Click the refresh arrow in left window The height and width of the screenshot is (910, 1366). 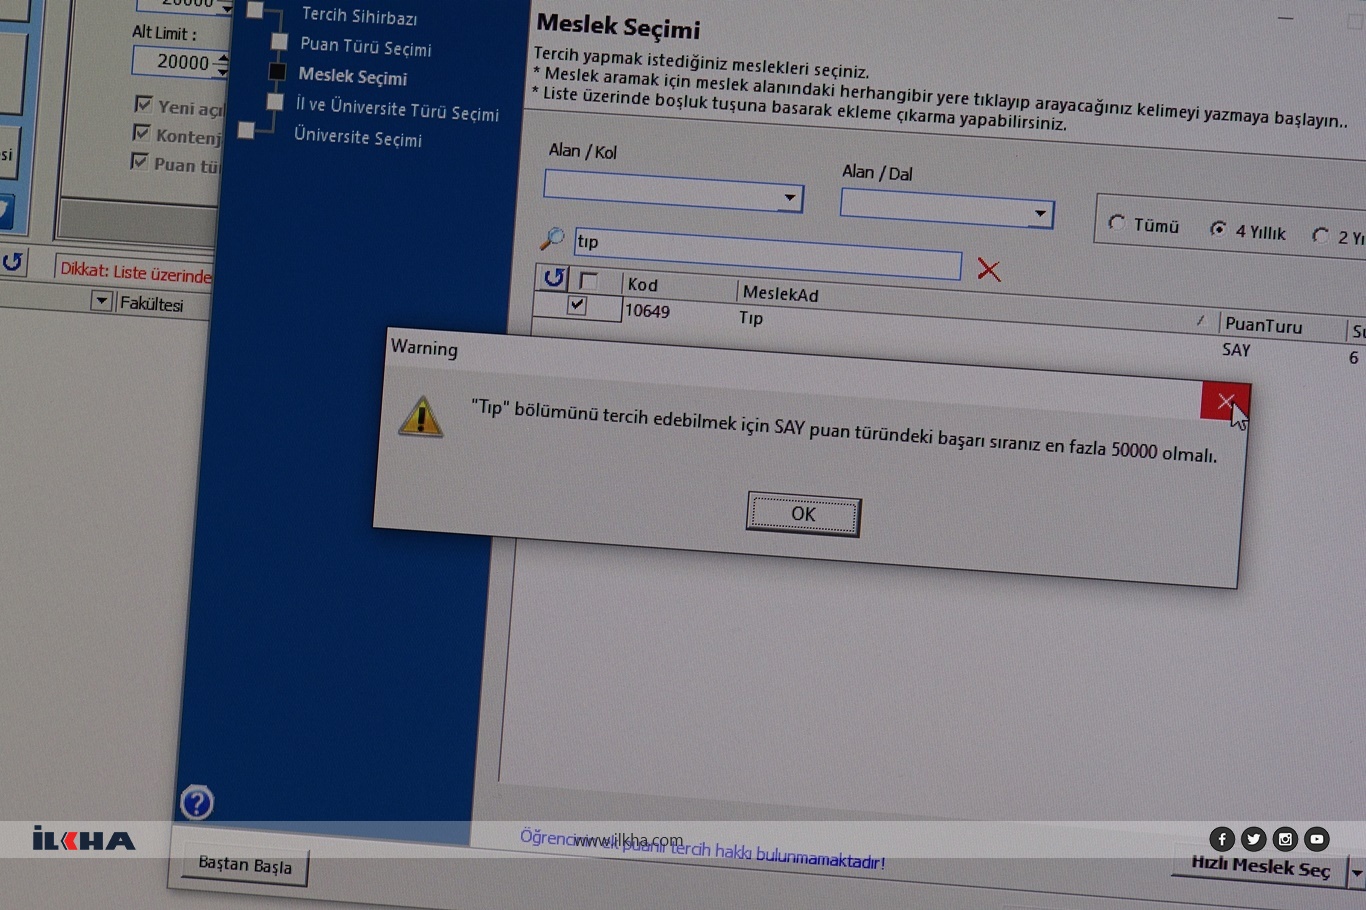(12, 262)
